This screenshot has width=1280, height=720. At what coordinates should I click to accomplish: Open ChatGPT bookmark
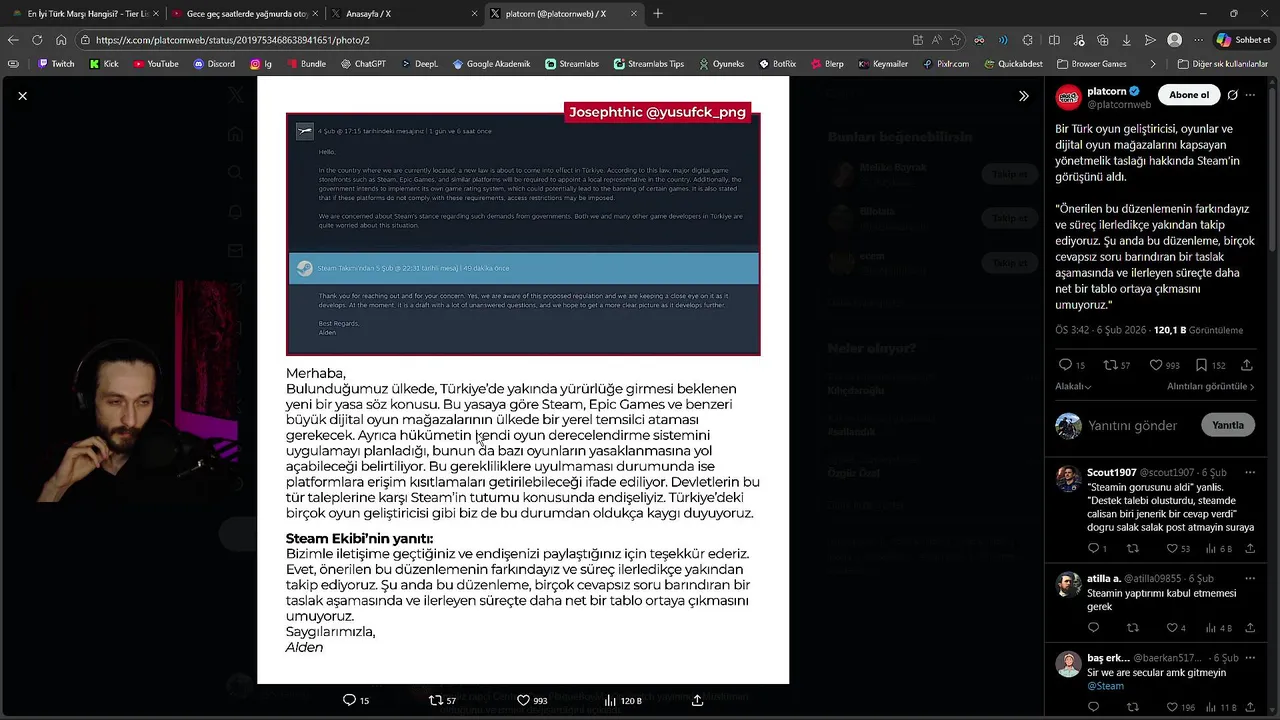pyautogui.click(x=362, y=64)
